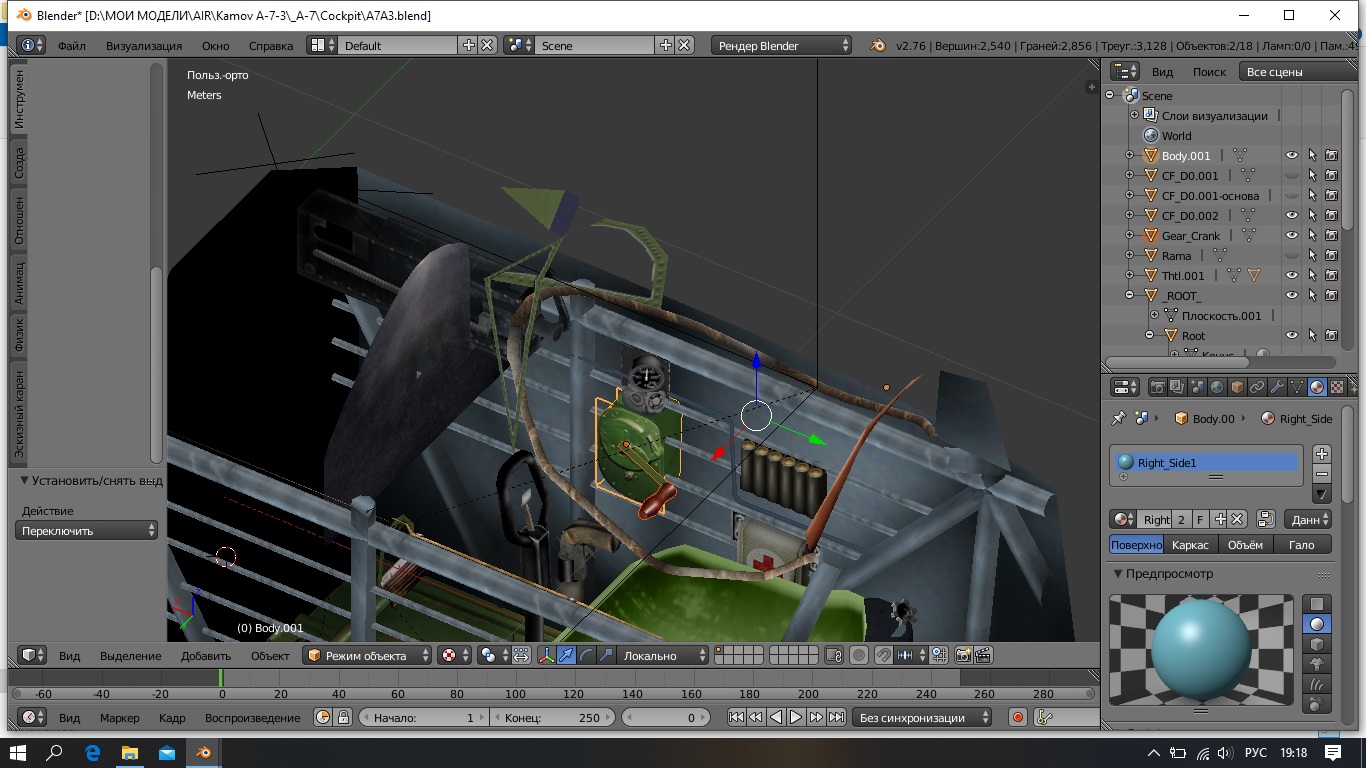
Task: Toggle visibility eye for Gear_Crank
Action: (x=1291, y=236)
